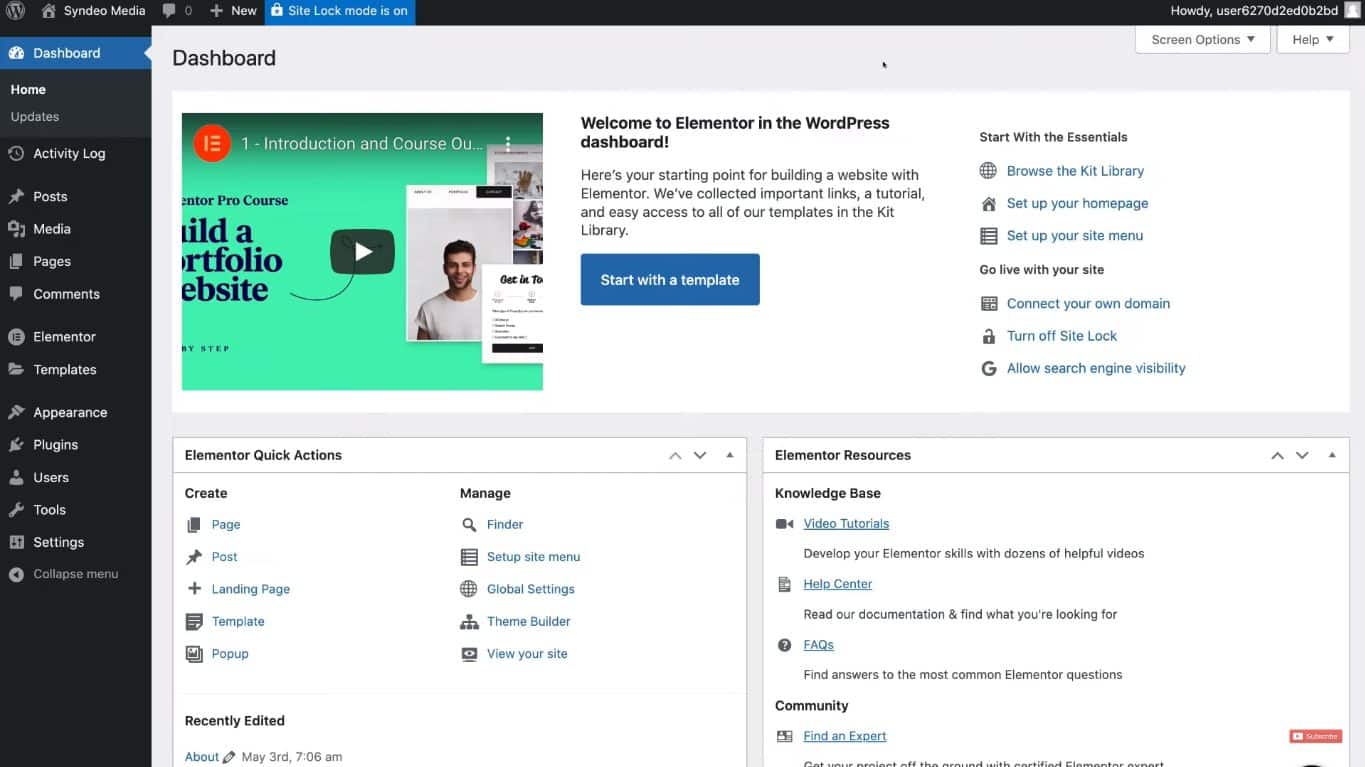Open Video Tutorials link
Screen dimensions: 1365x767
tap(846, 524)
